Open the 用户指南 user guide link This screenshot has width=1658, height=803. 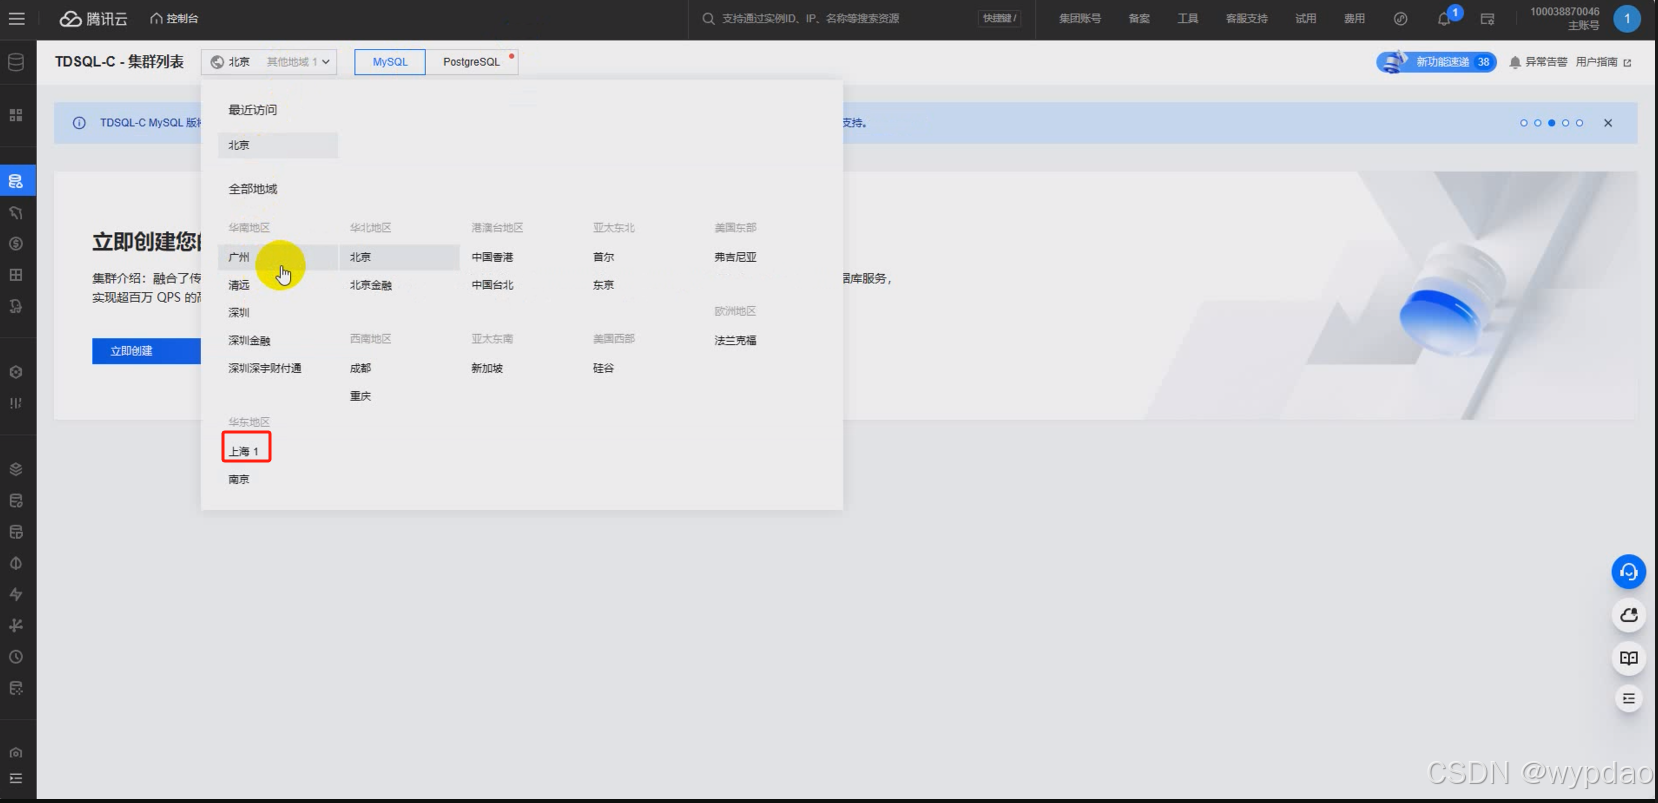[x=1603, y=62]
